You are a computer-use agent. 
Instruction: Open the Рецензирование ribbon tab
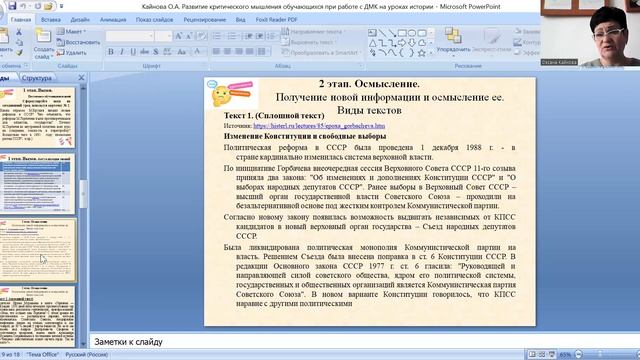point(204,20)
